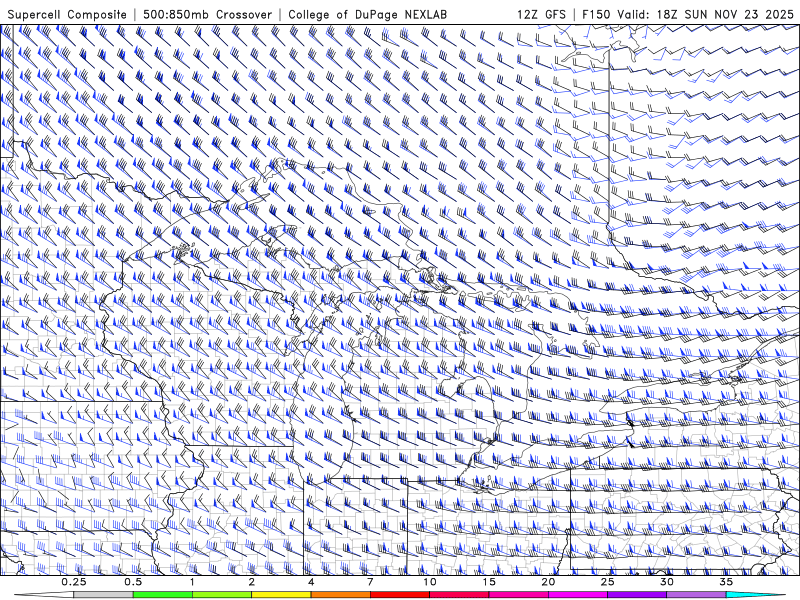Select the orange 4–7 legend swatch

[x=340, y=595]
